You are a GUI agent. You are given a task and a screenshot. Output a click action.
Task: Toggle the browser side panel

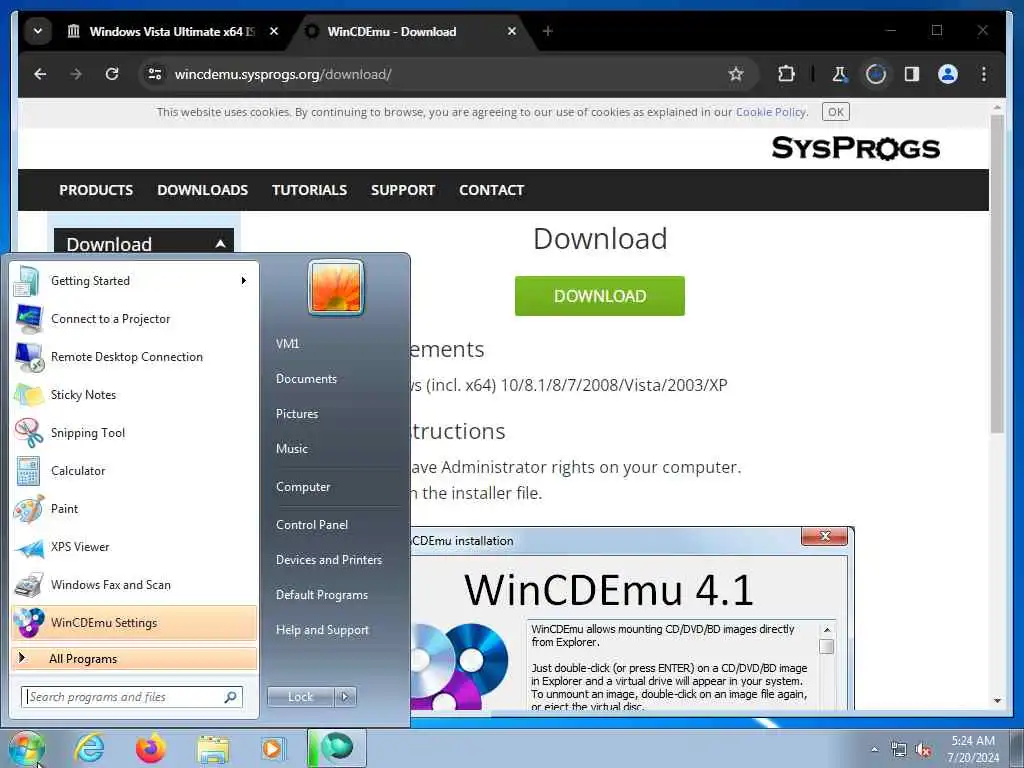[x=912, y=74]
